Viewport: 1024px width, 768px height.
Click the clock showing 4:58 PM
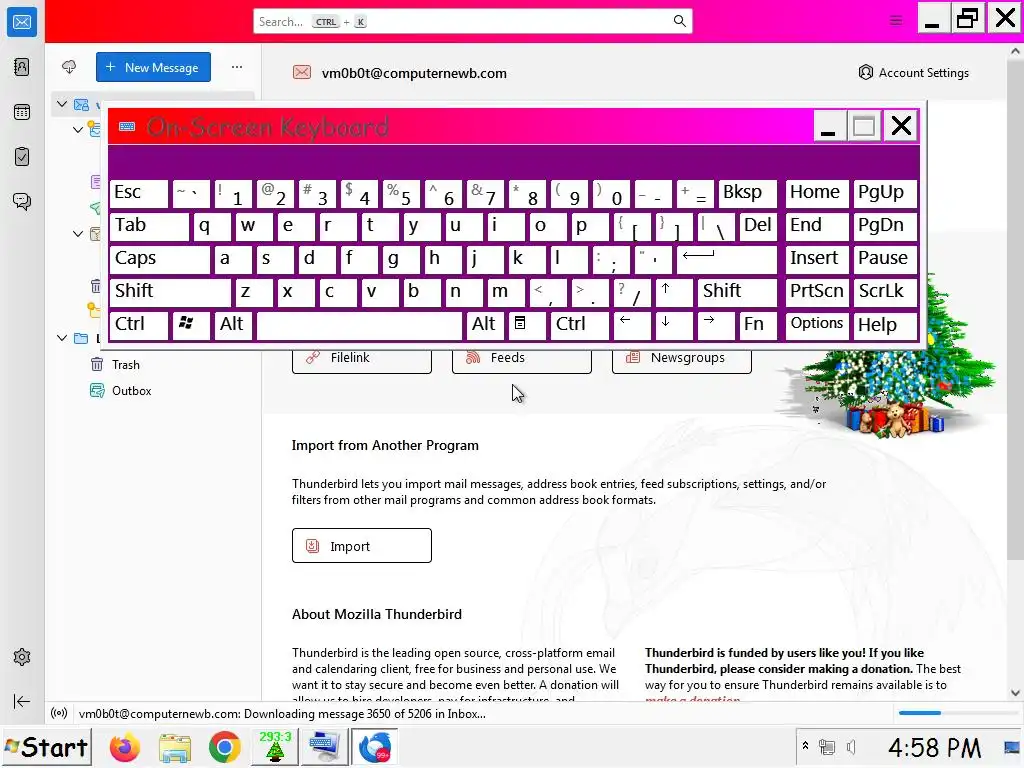click(x=934, y=747)
